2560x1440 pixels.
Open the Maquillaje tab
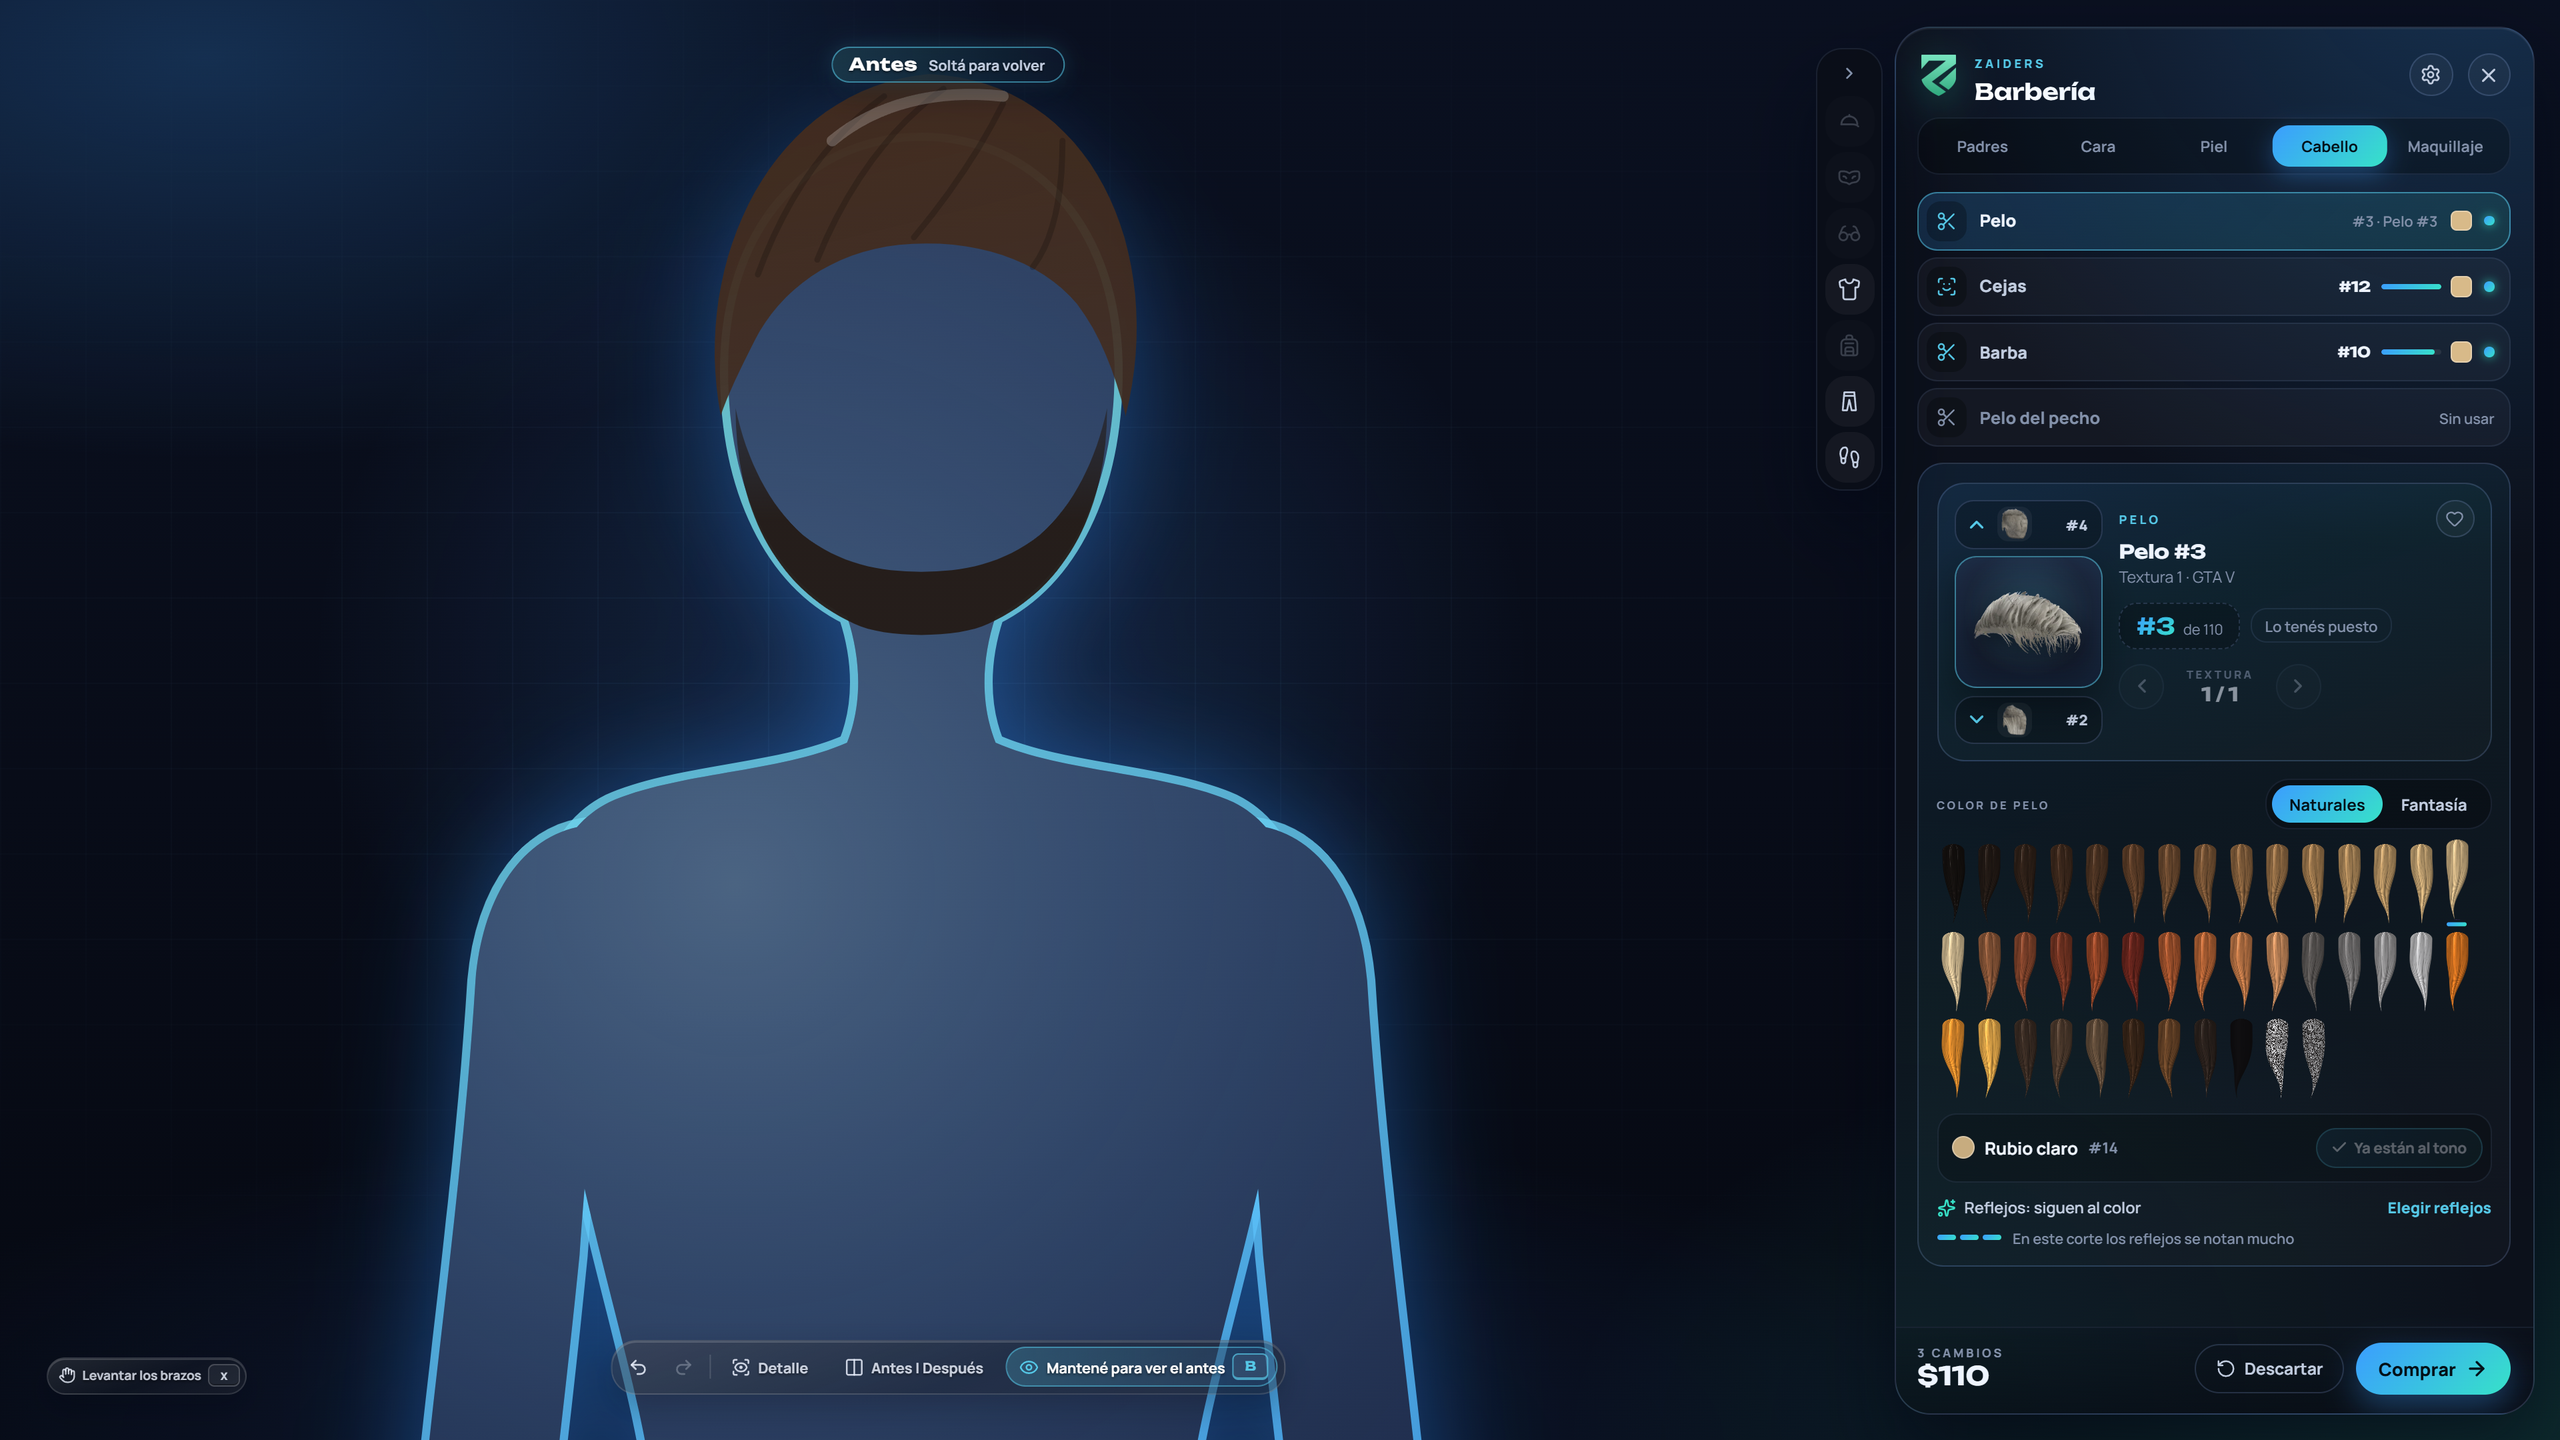pyautogui.click(x=2444, y=146)
